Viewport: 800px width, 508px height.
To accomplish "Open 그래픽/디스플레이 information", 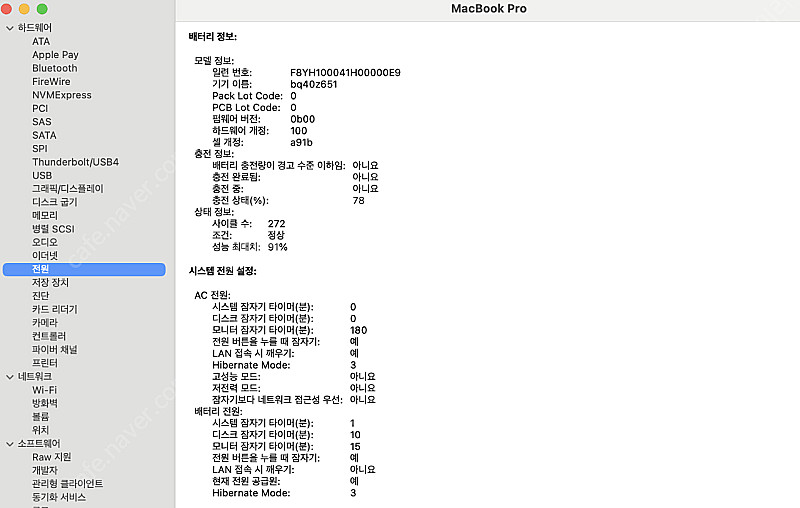I will click(67, 189).
